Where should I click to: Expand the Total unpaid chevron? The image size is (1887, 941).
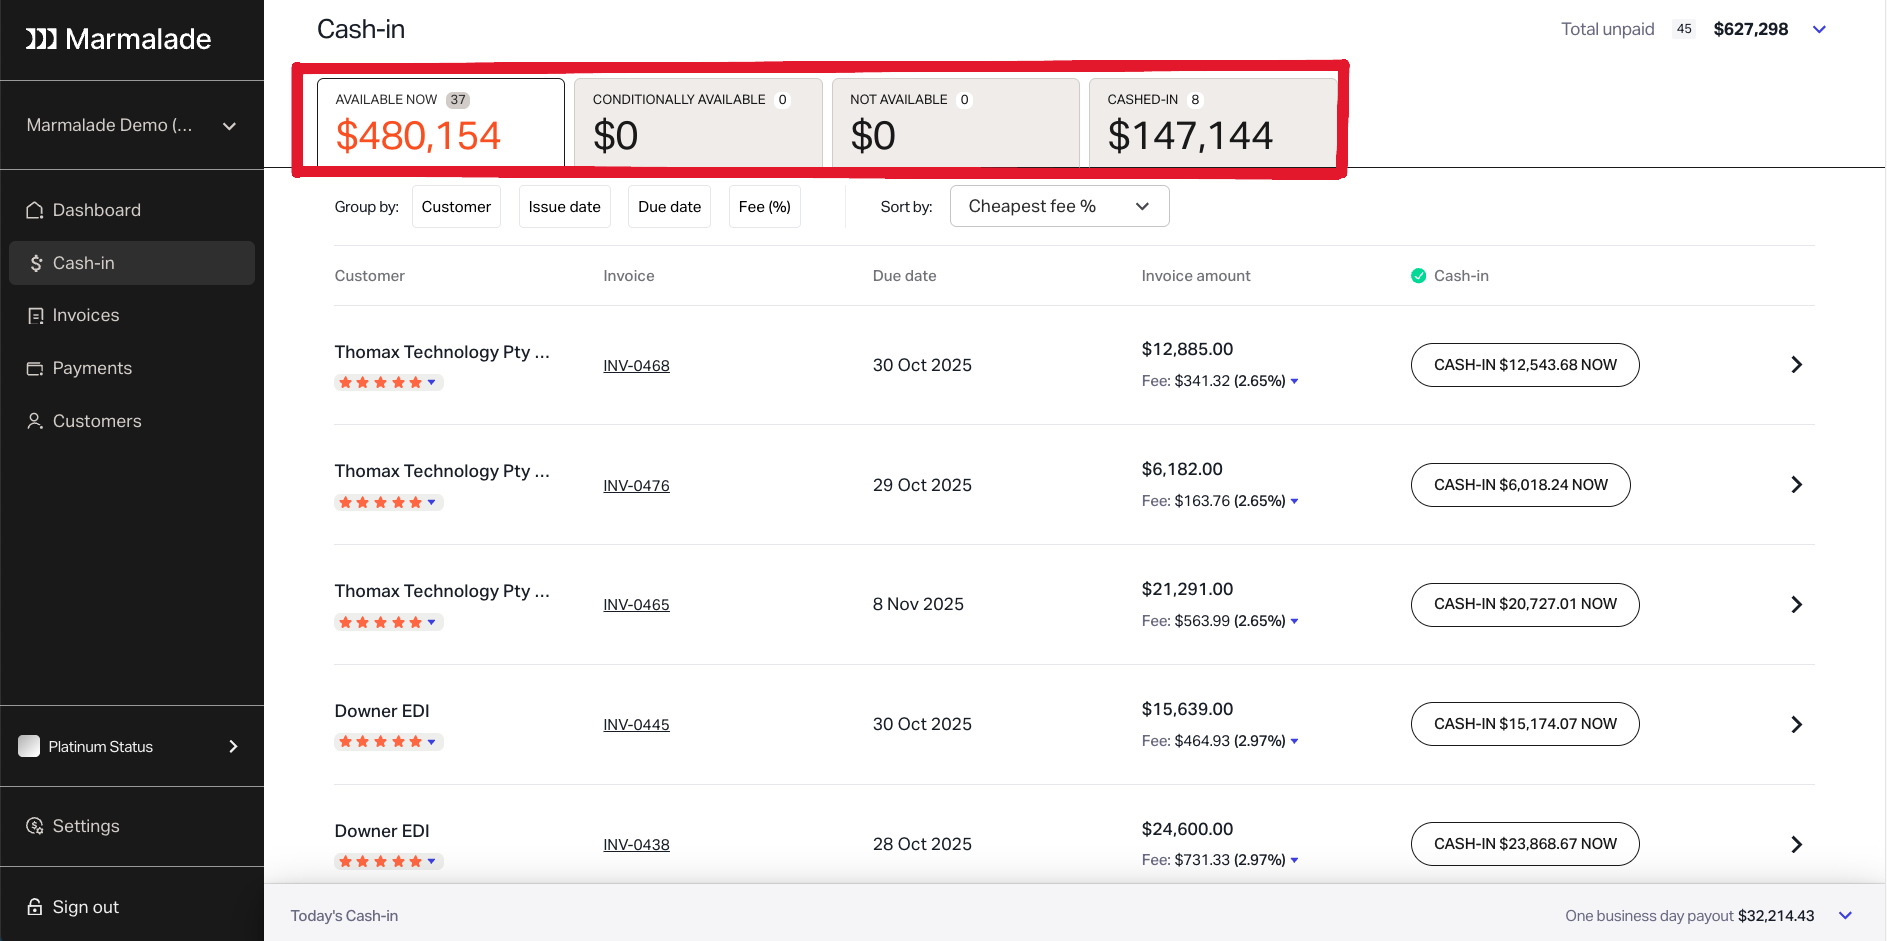coord(1819,30)
